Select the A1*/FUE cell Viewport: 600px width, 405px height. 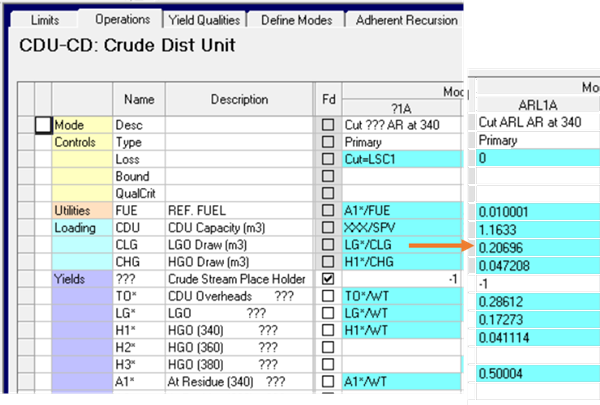[x=400, y=211]
